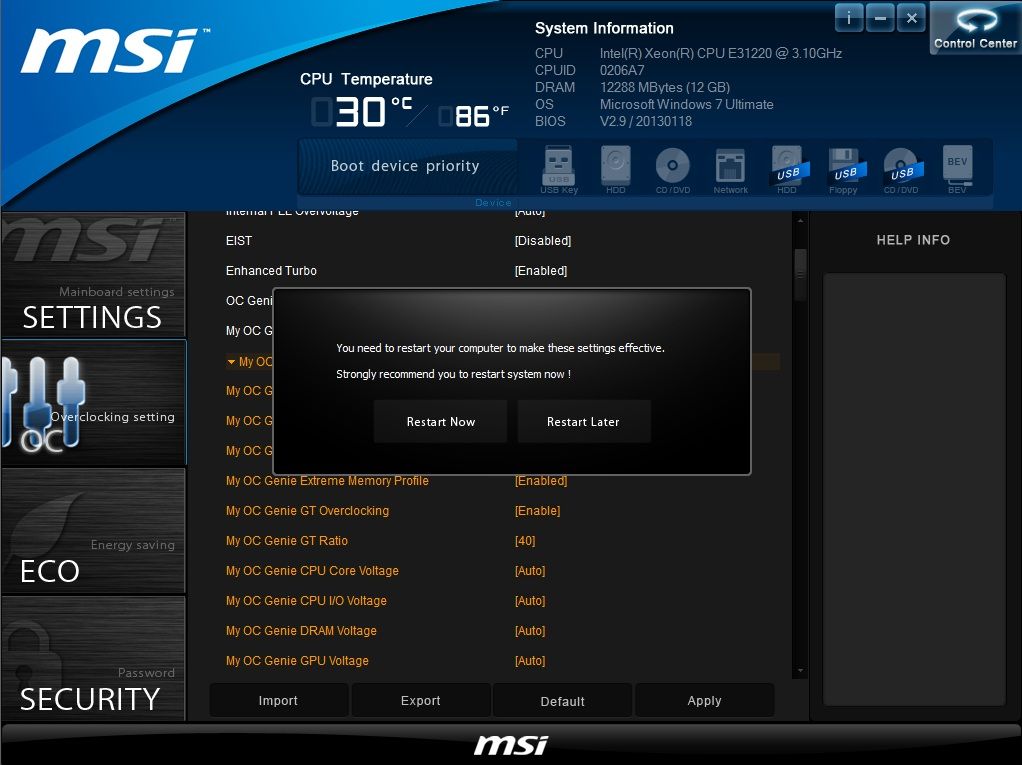The height and width of the screenshot is (765, 1022).
Task: Switch to the ECO energy saving section
Action: 93,530
